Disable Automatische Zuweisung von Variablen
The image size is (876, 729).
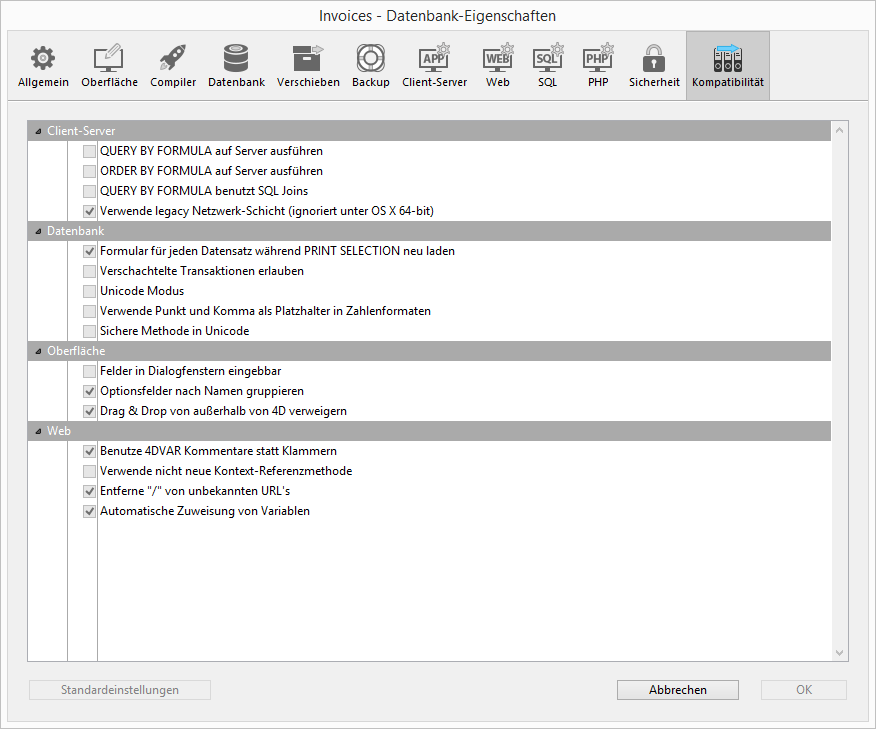click(90, 511)
